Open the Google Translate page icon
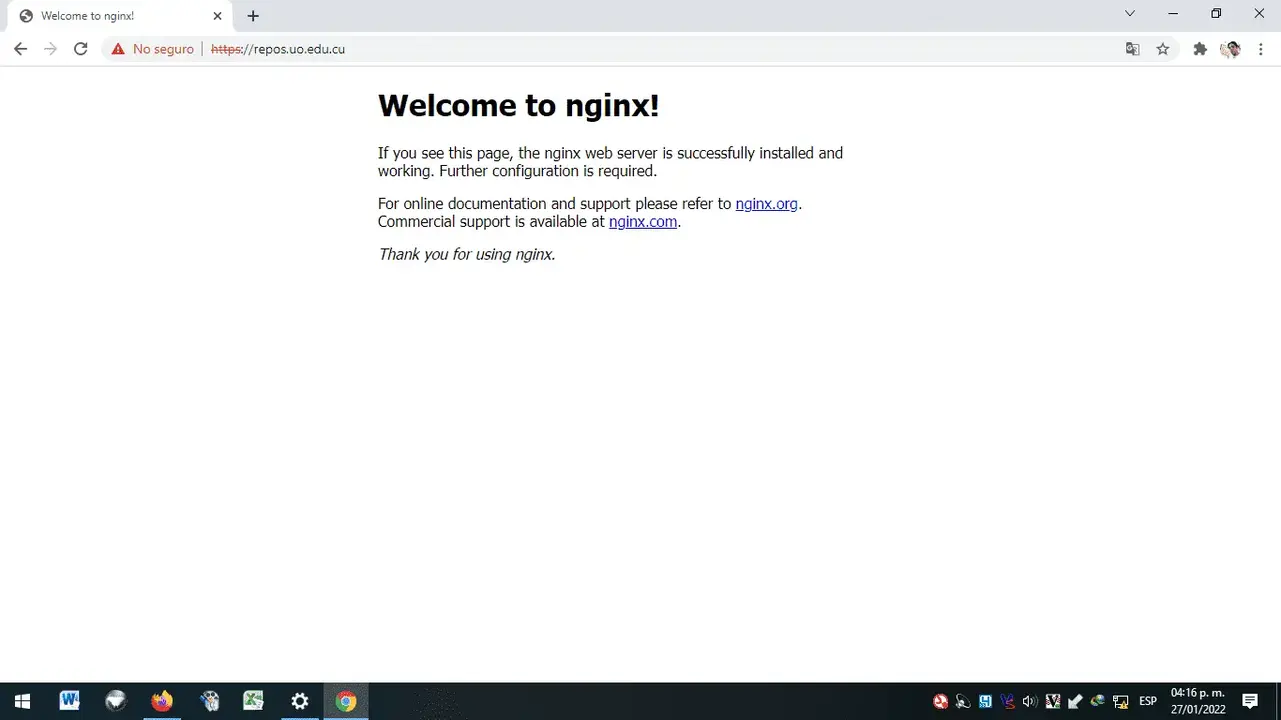 (x=1132, y=49)
